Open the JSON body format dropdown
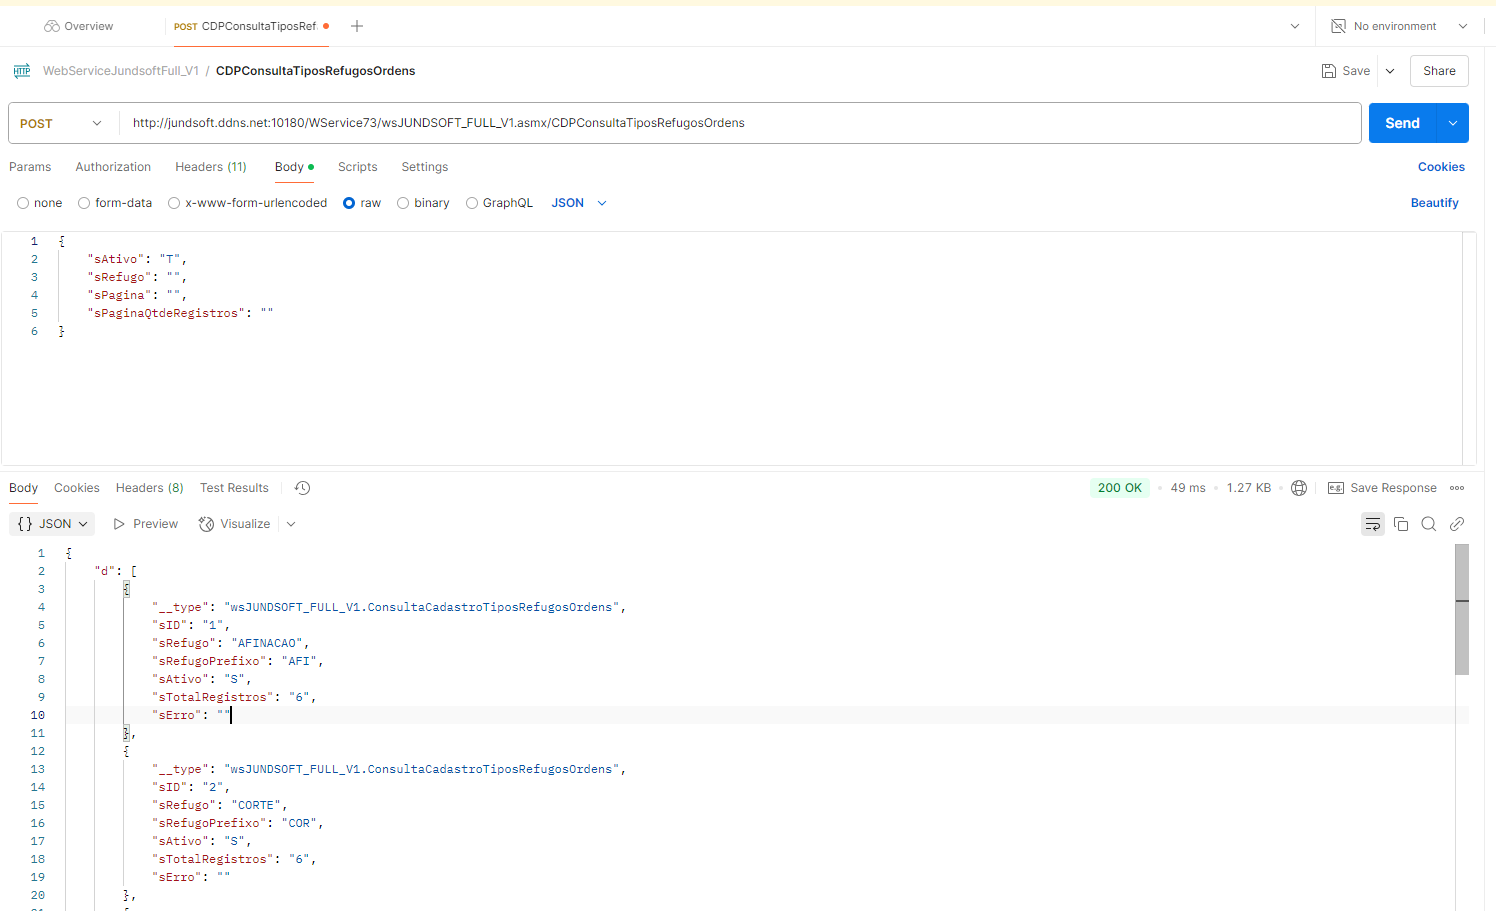1496x911 pixels. click(579, 203)
